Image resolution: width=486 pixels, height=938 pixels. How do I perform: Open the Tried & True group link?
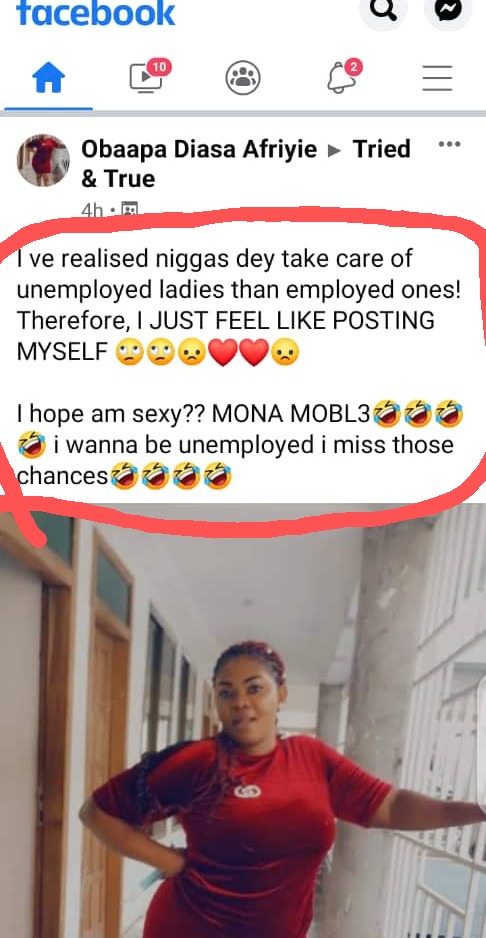click(x=246, y=163)
